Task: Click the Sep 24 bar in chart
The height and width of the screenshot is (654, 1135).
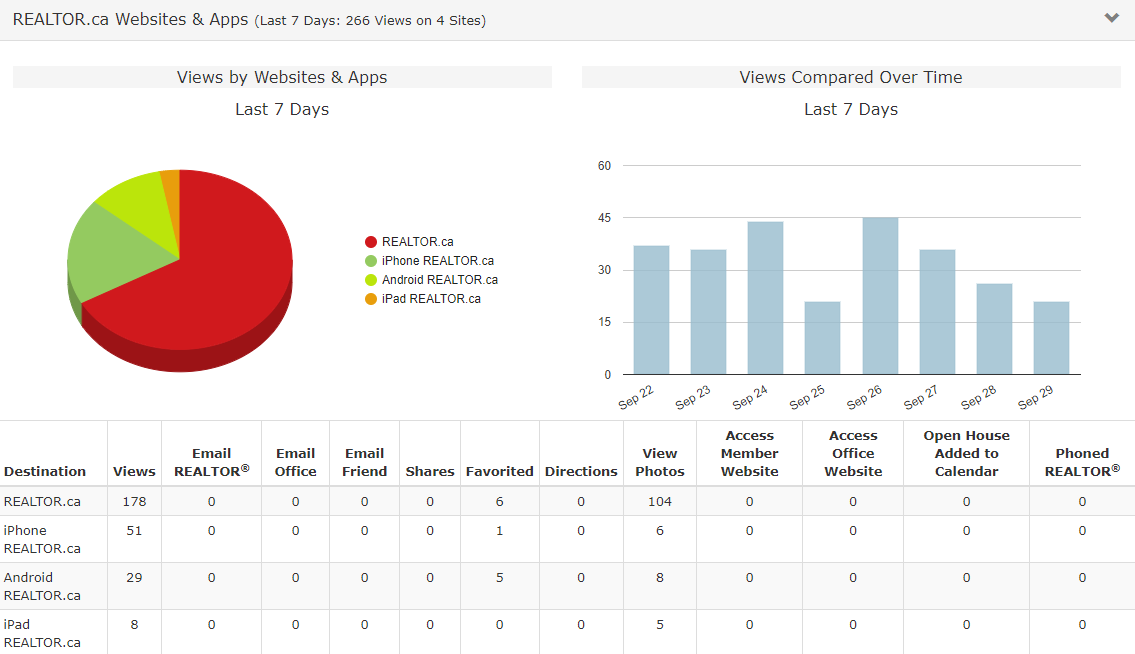Action: click(x=765, y=298)
